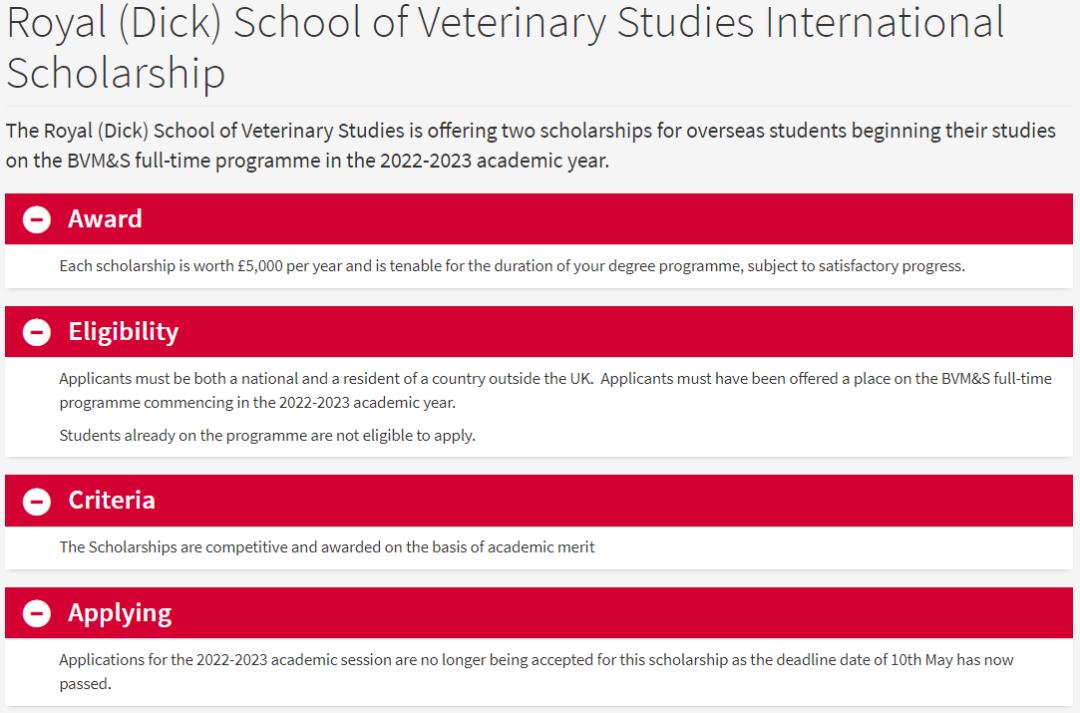Click the Applying section title
The height and width of the screenshot is (713, 1080).
[x=120, y=613]
